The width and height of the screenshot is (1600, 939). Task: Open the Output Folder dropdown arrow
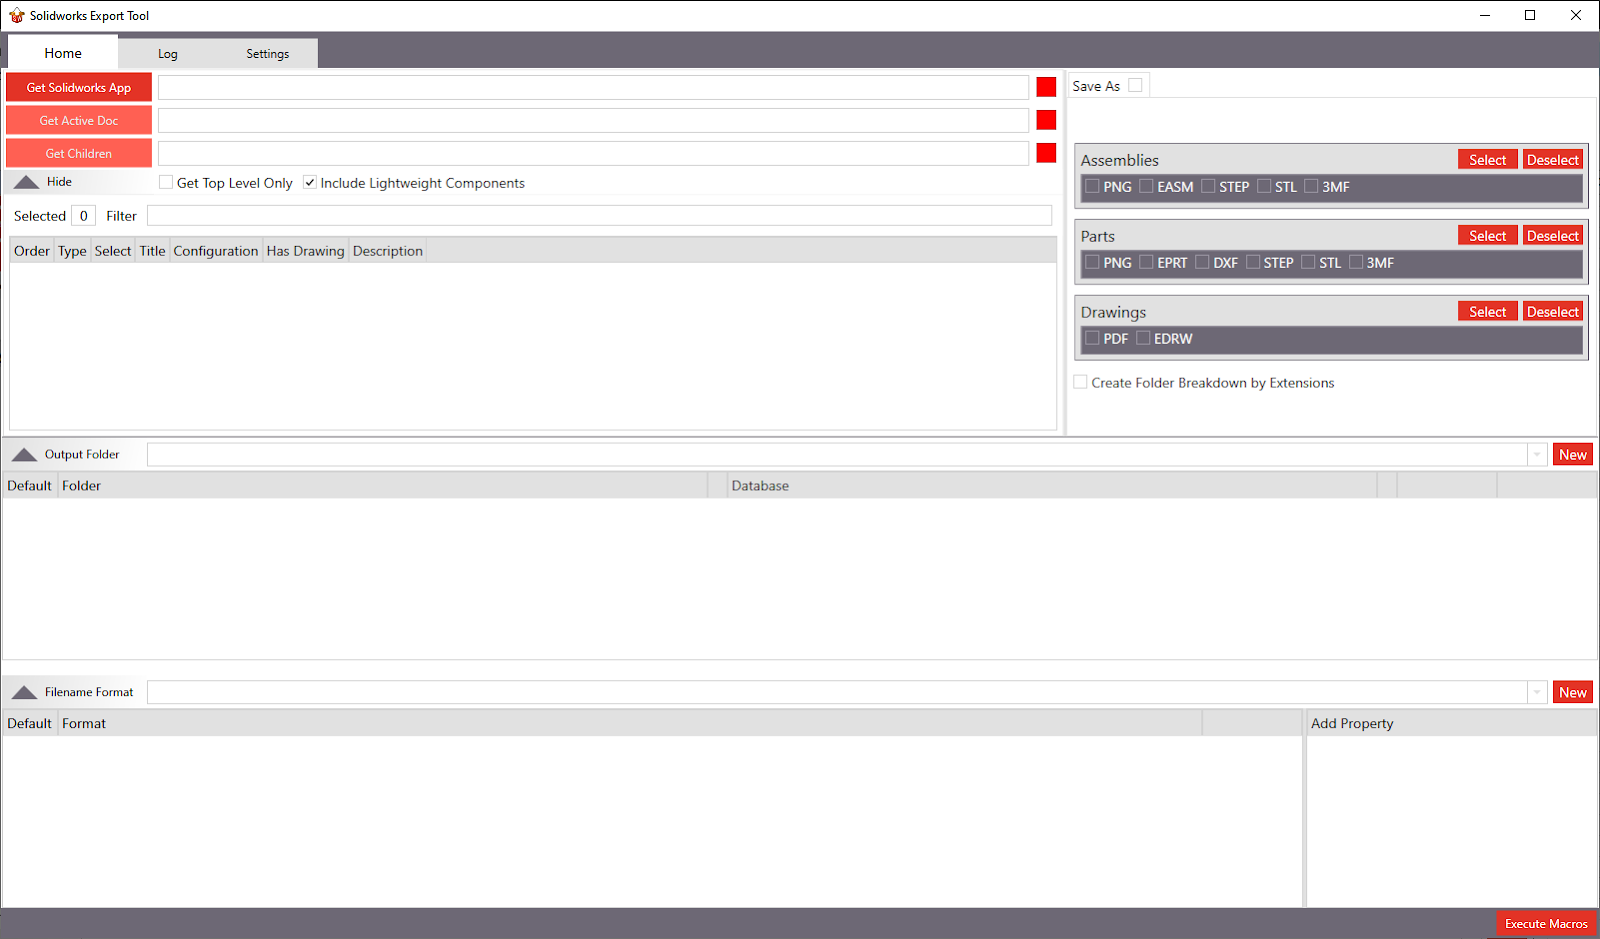point(1537,455)
